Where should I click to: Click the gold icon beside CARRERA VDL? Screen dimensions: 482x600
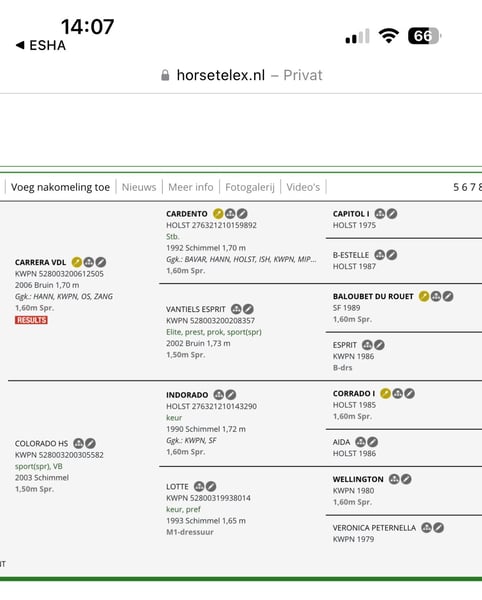click(77, 262)
